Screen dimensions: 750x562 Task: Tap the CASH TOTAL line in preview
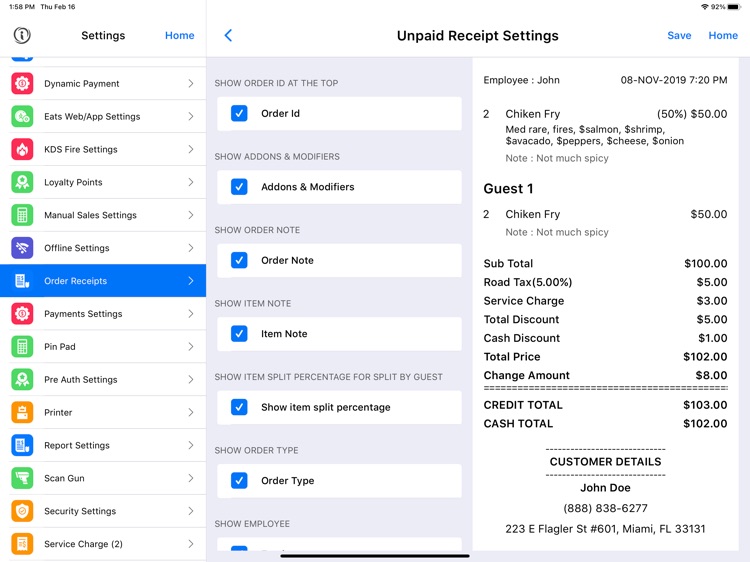click(605, 423)
